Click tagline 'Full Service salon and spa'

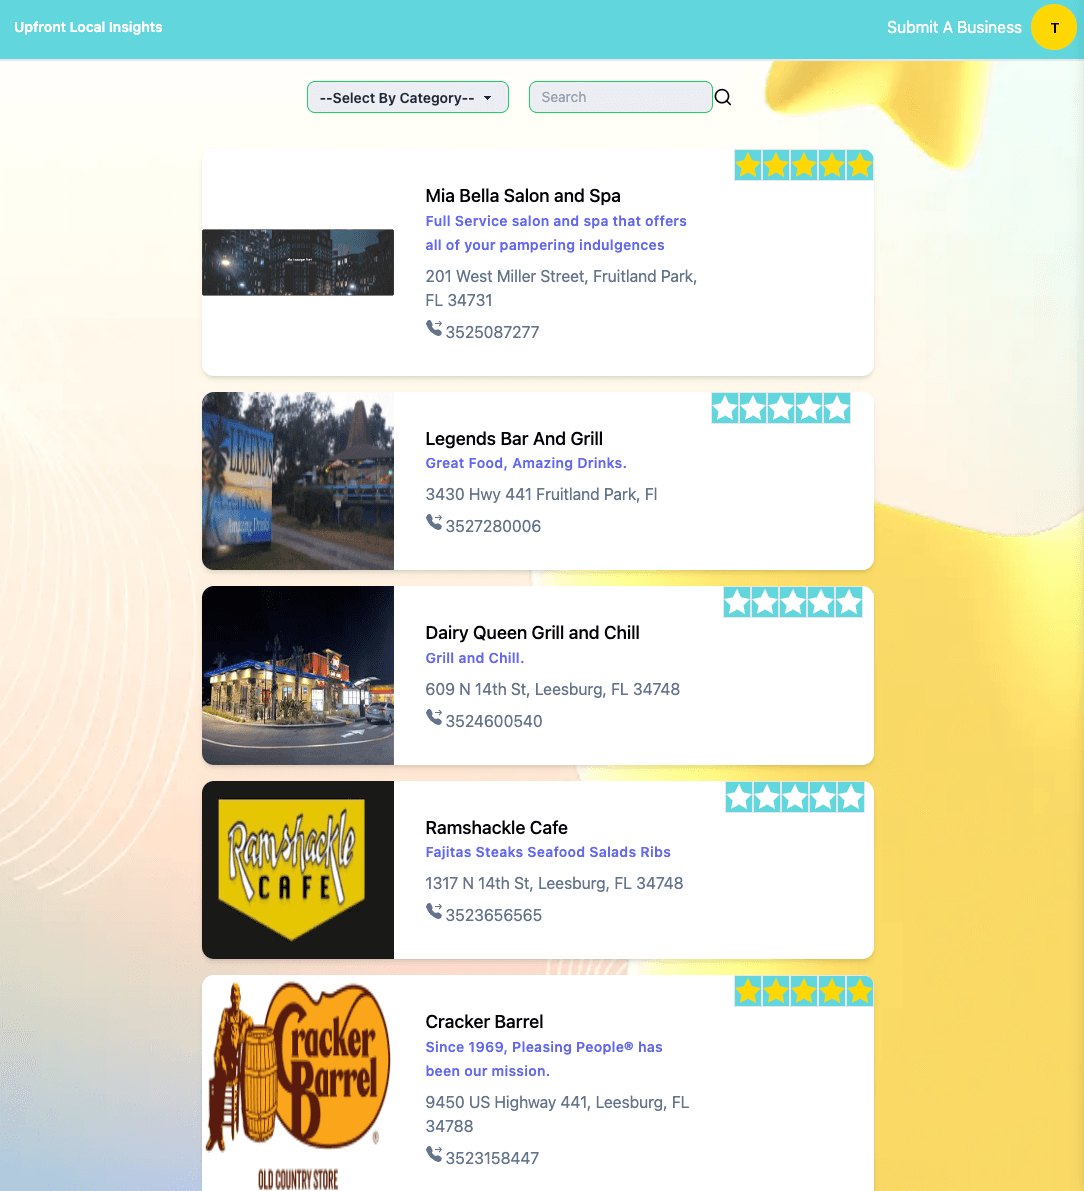click(x=556, y=233)
